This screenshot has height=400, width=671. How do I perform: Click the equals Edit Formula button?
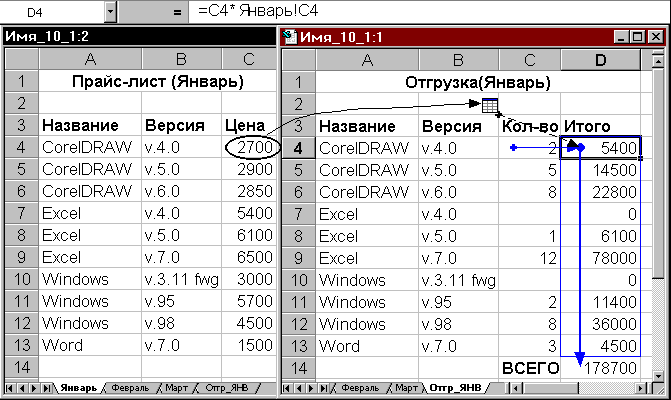(x=177, y=12)
